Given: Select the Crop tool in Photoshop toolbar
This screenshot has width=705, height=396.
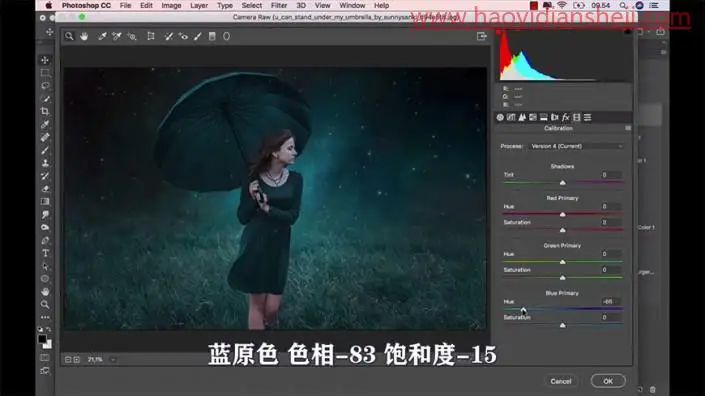Looking at the screenshot, I should point(45,111).
